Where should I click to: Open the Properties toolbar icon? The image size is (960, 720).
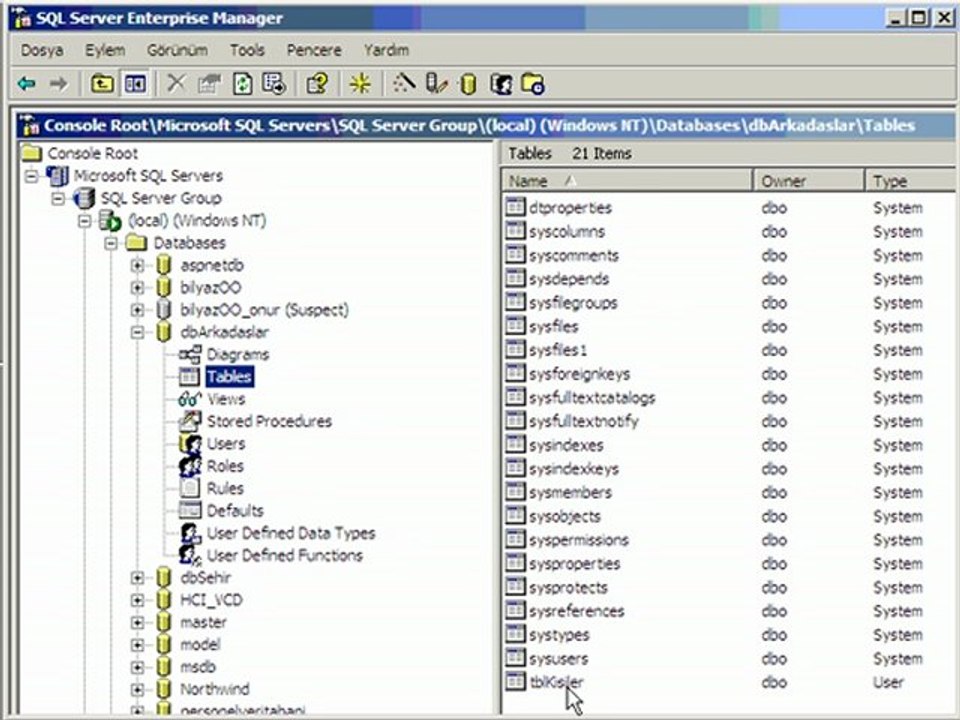click(x=209, y=84)
